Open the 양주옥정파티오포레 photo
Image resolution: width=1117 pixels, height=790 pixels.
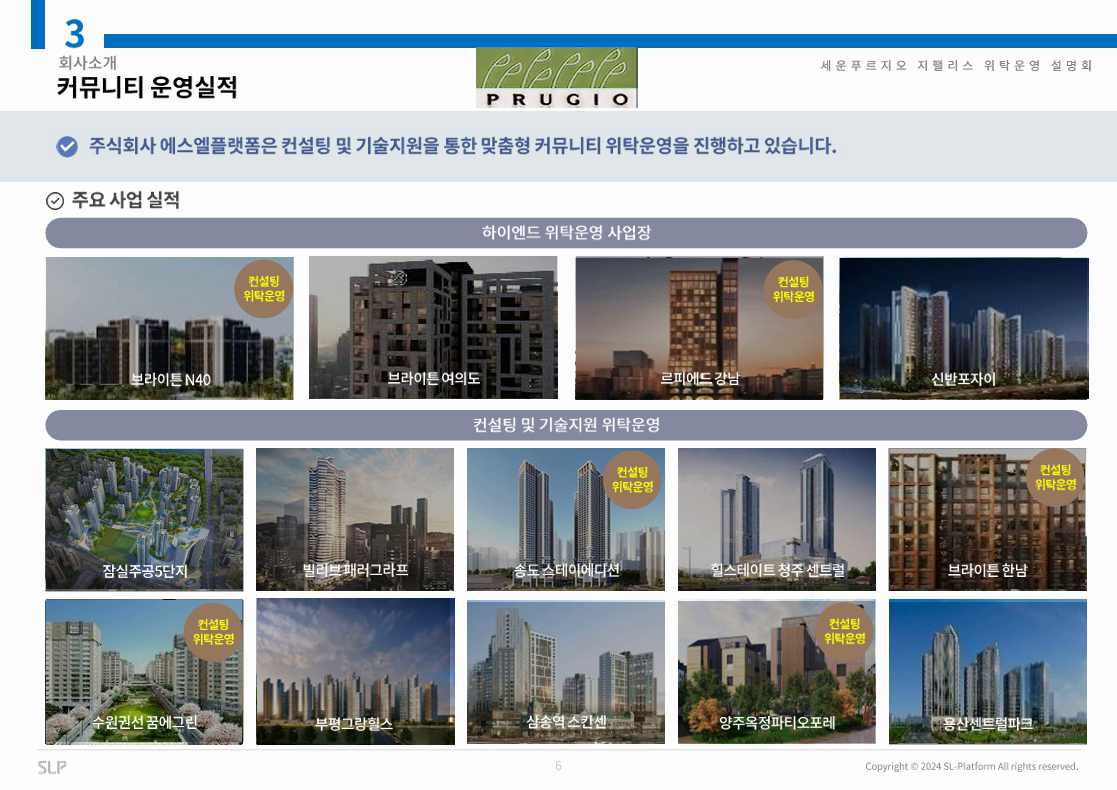(x=776, y=672)
